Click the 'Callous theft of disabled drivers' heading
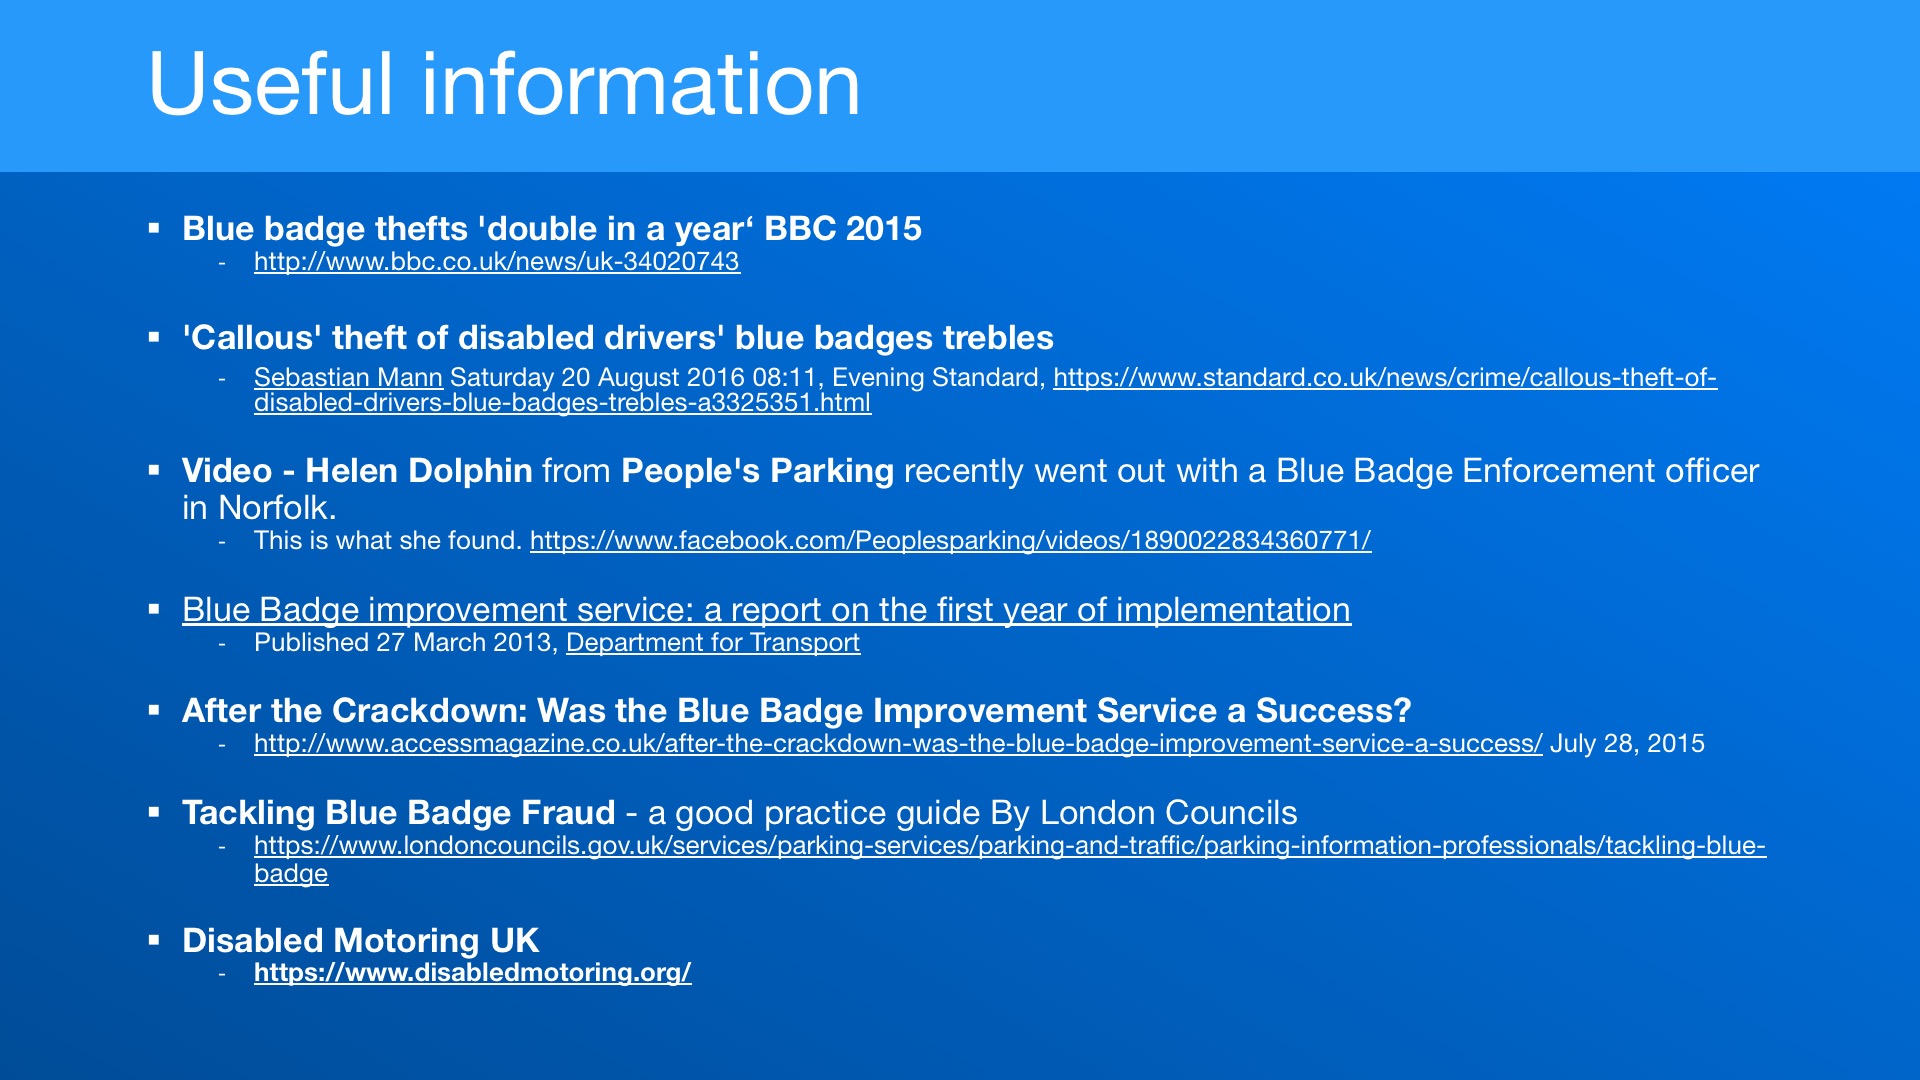Image resolution: width=1920 pixels, height=1080 pixels. pyautogui.click(x=618, y=338)
